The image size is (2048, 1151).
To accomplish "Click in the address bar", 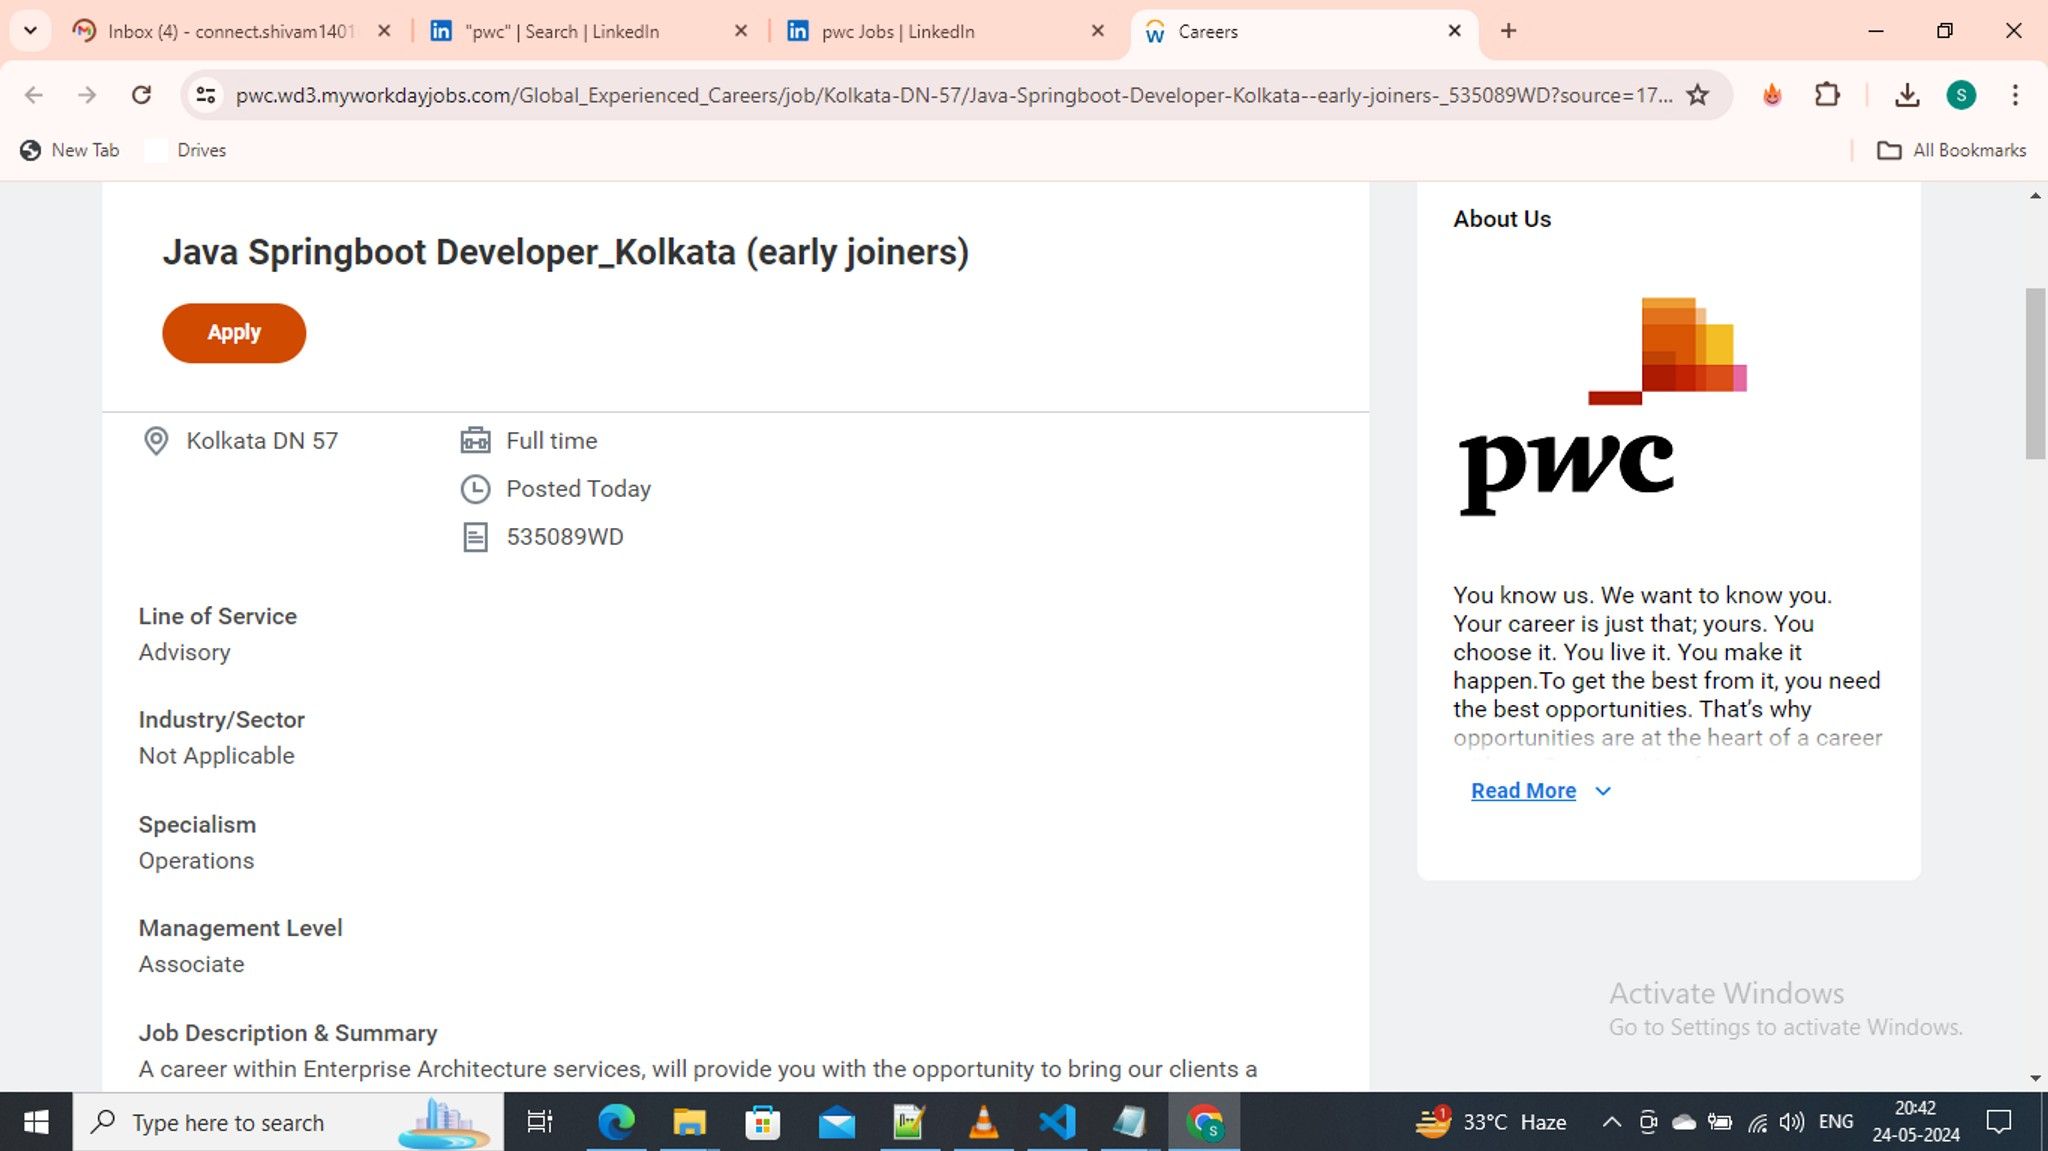I will coord(900,95).
